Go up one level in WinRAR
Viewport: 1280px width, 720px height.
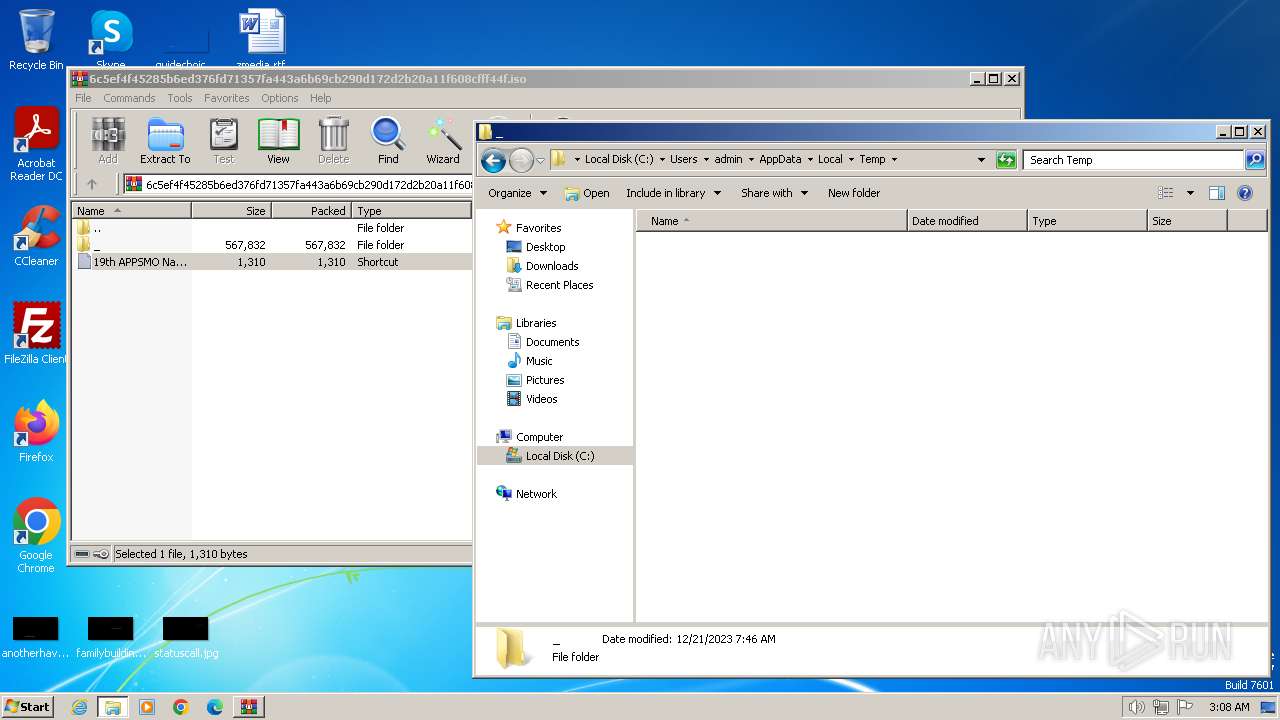[x=92, y=184]
